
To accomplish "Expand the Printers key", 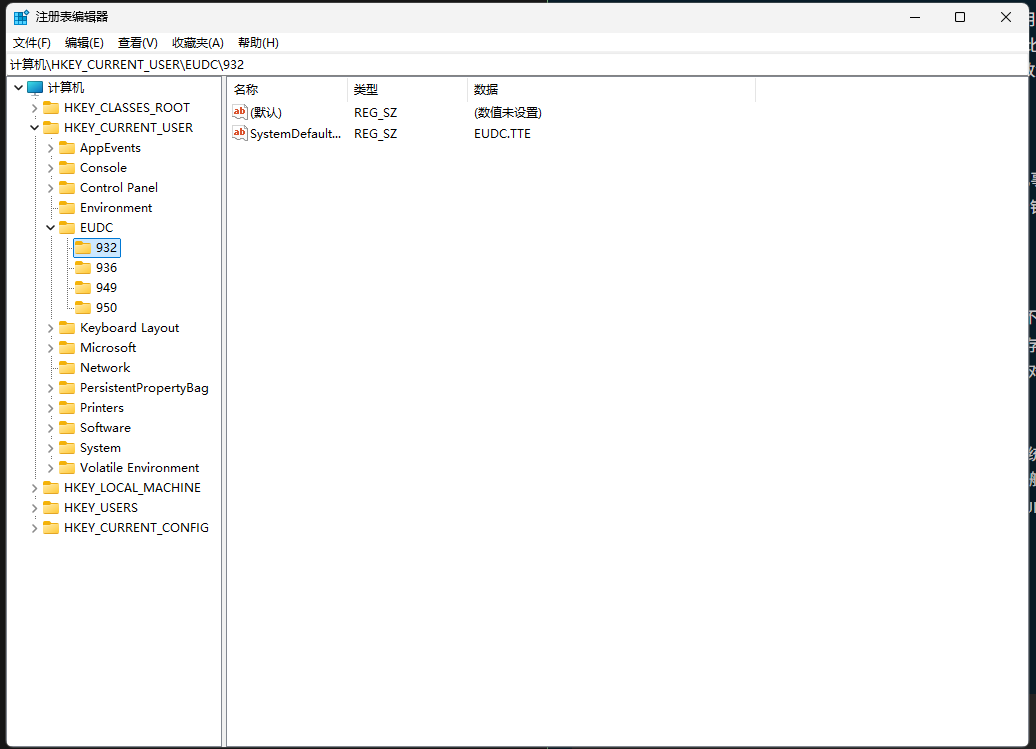I will tap(50, 408).
